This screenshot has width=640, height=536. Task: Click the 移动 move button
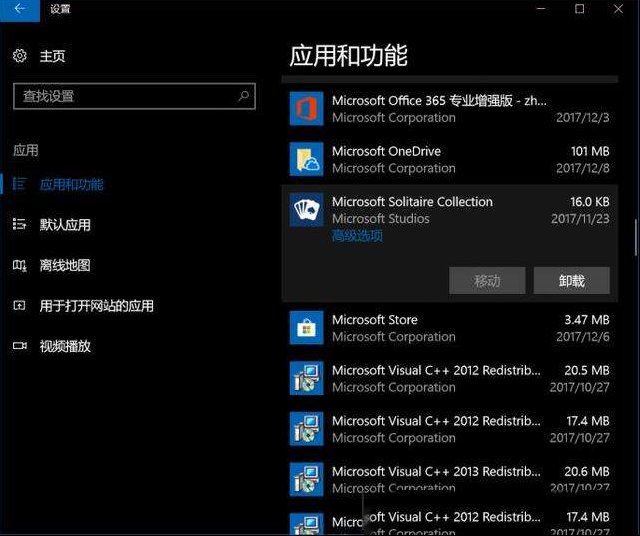pos(487,280)
